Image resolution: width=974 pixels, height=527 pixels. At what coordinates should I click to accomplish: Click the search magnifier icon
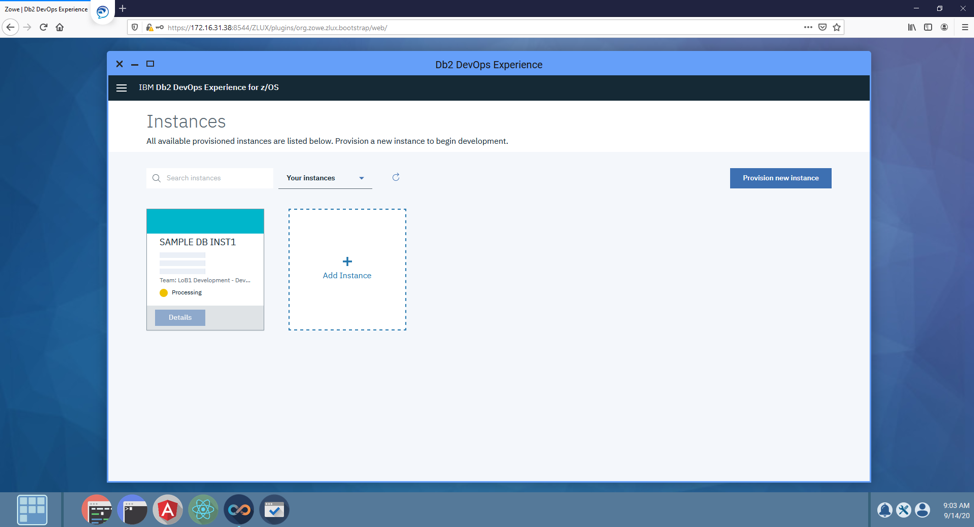pyautogui.click(x=157, y=178)
